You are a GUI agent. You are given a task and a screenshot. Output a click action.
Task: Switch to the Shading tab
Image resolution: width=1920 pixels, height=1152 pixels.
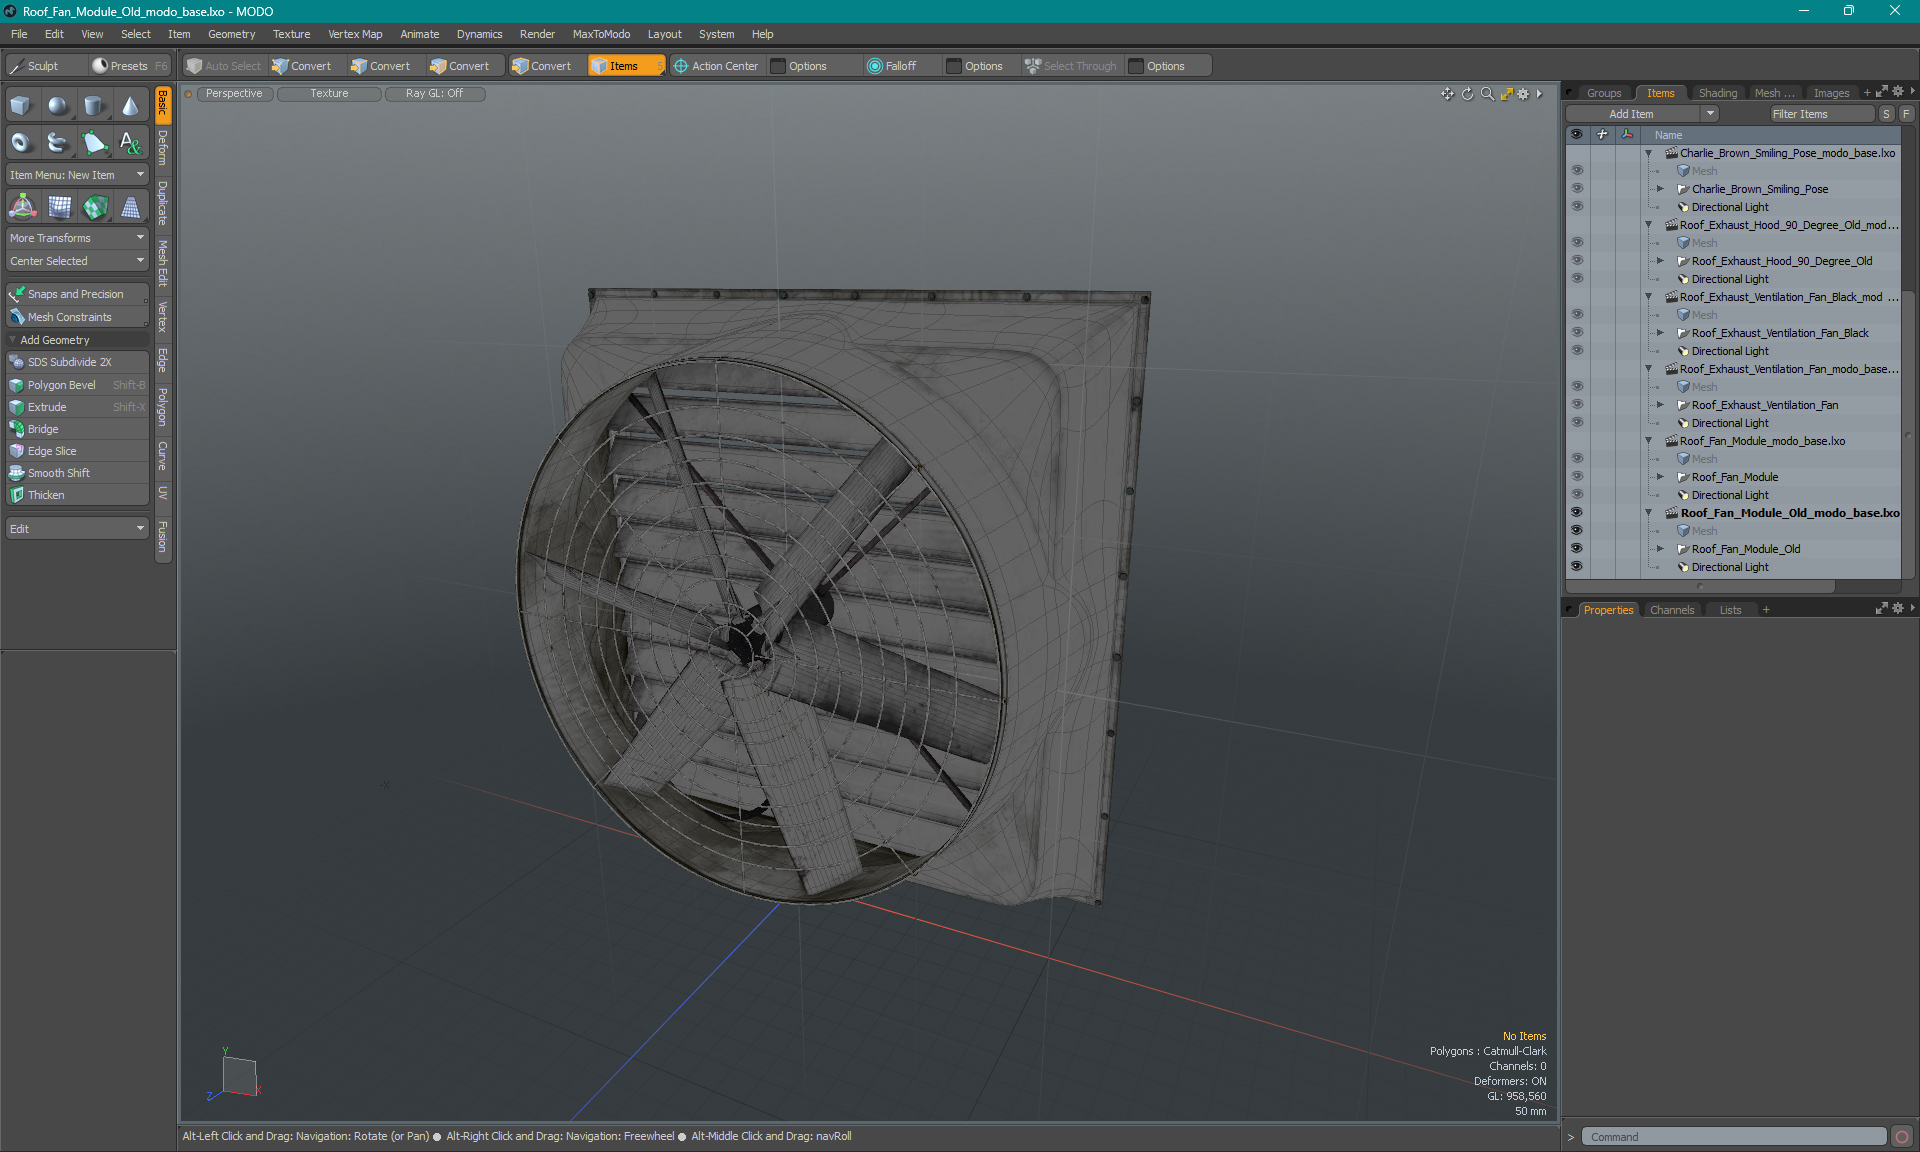pos(1717,93)
